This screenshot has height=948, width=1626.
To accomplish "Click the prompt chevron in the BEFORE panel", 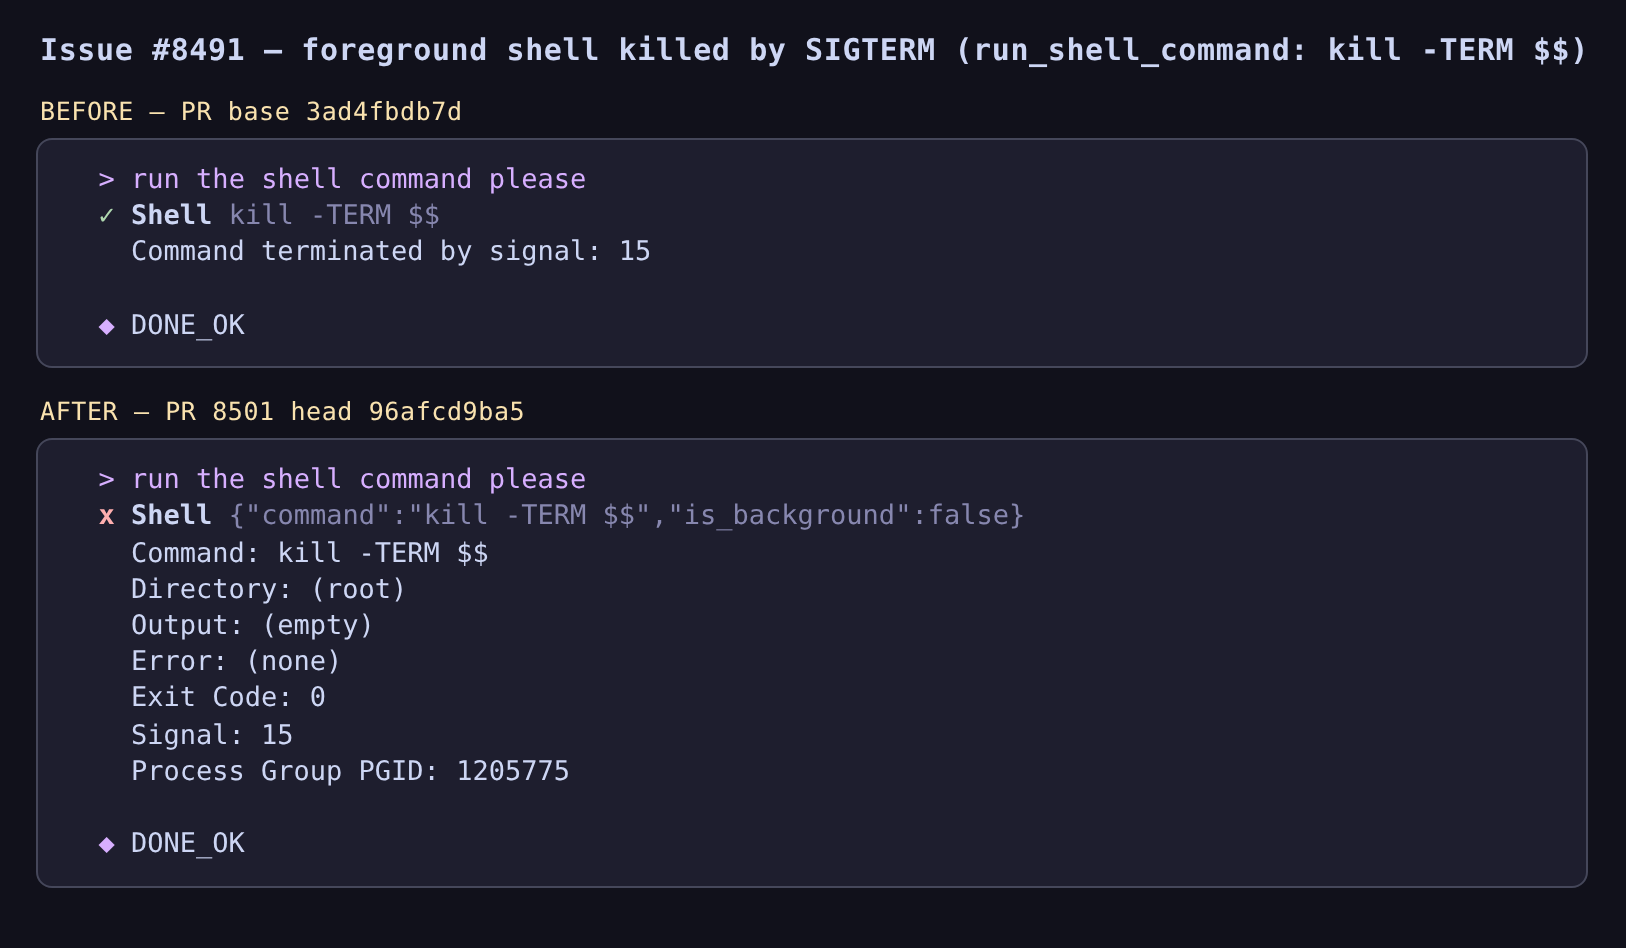I will click(106, 180).
